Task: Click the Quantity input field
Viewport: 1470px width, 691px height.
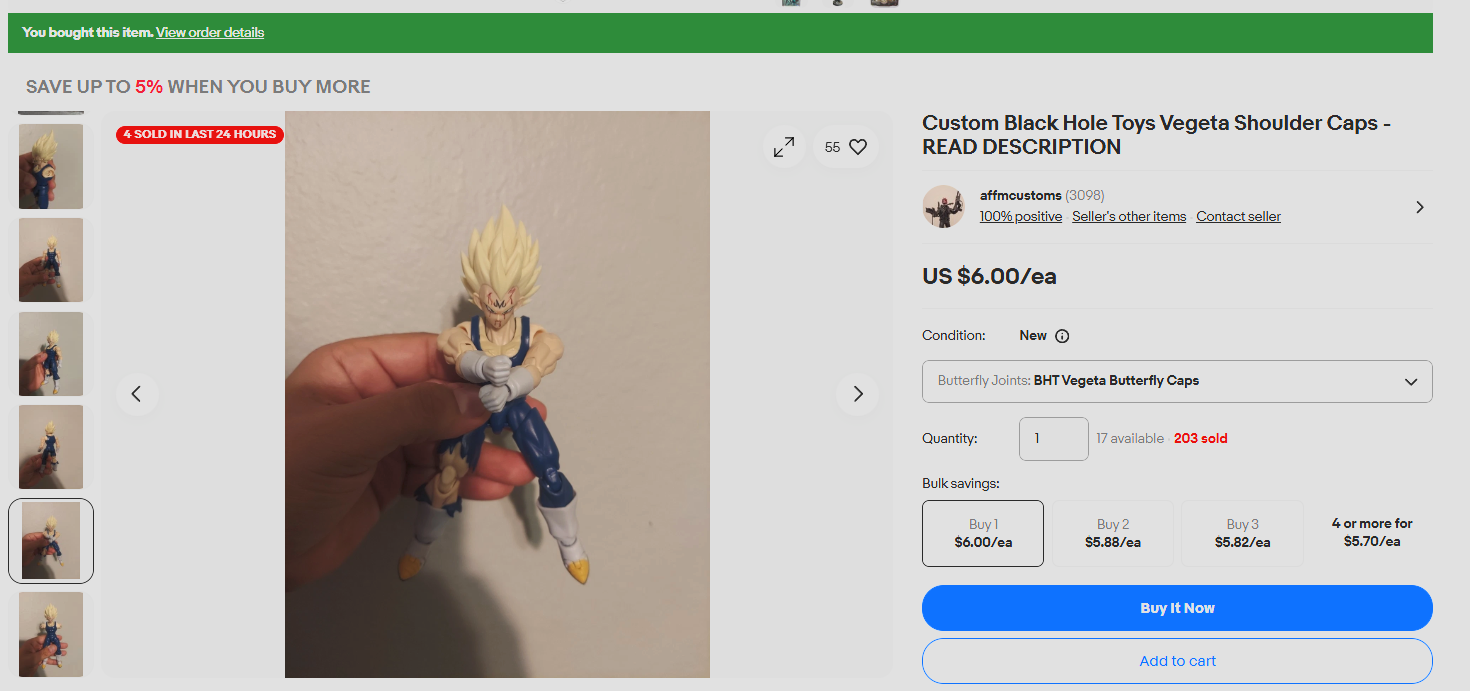Action: pos(1054,439)
